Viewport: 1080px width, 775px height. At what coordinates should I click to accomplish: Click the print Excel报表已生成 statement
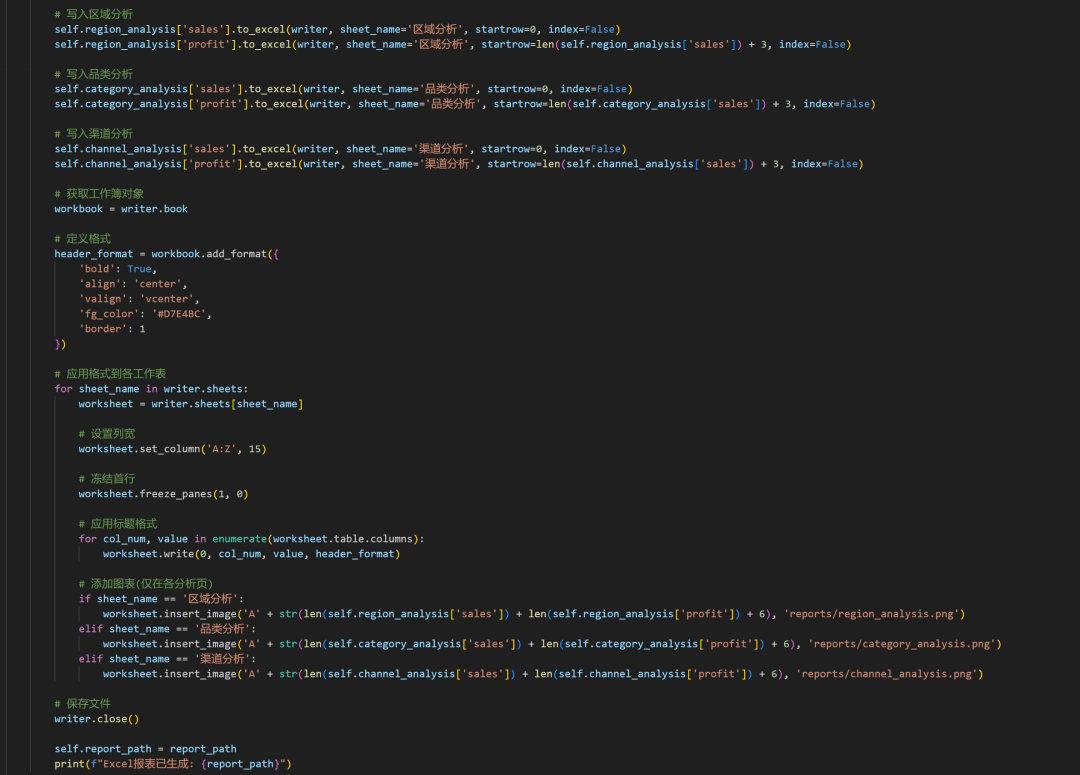(172, 764)
